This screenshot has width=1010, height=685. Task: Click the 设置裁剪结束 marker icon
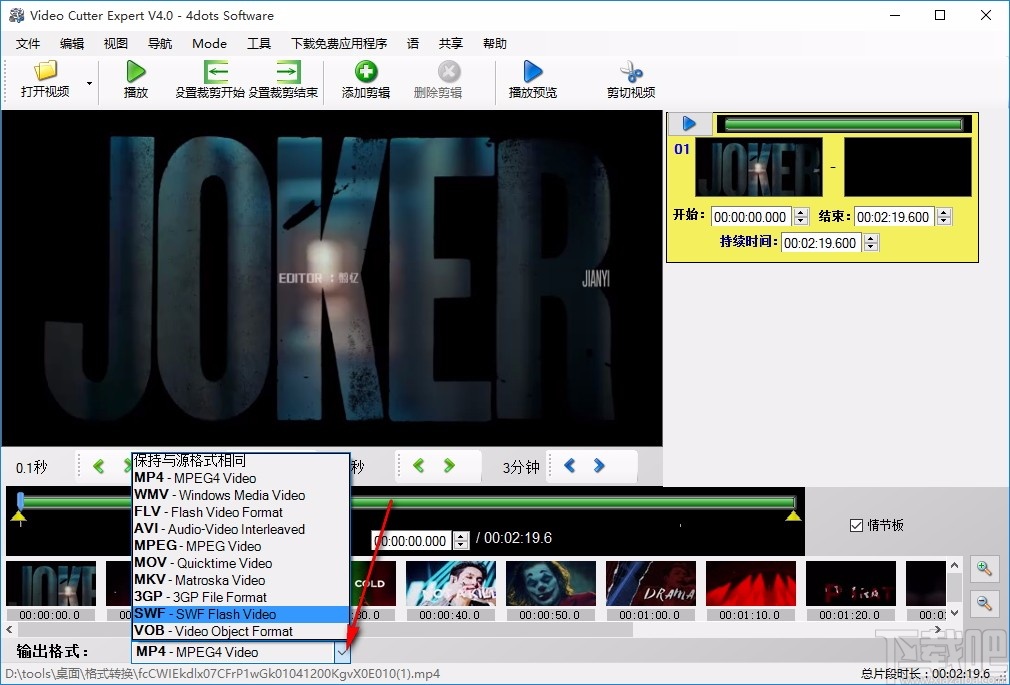pyautogui.click(x=289, y=73)
